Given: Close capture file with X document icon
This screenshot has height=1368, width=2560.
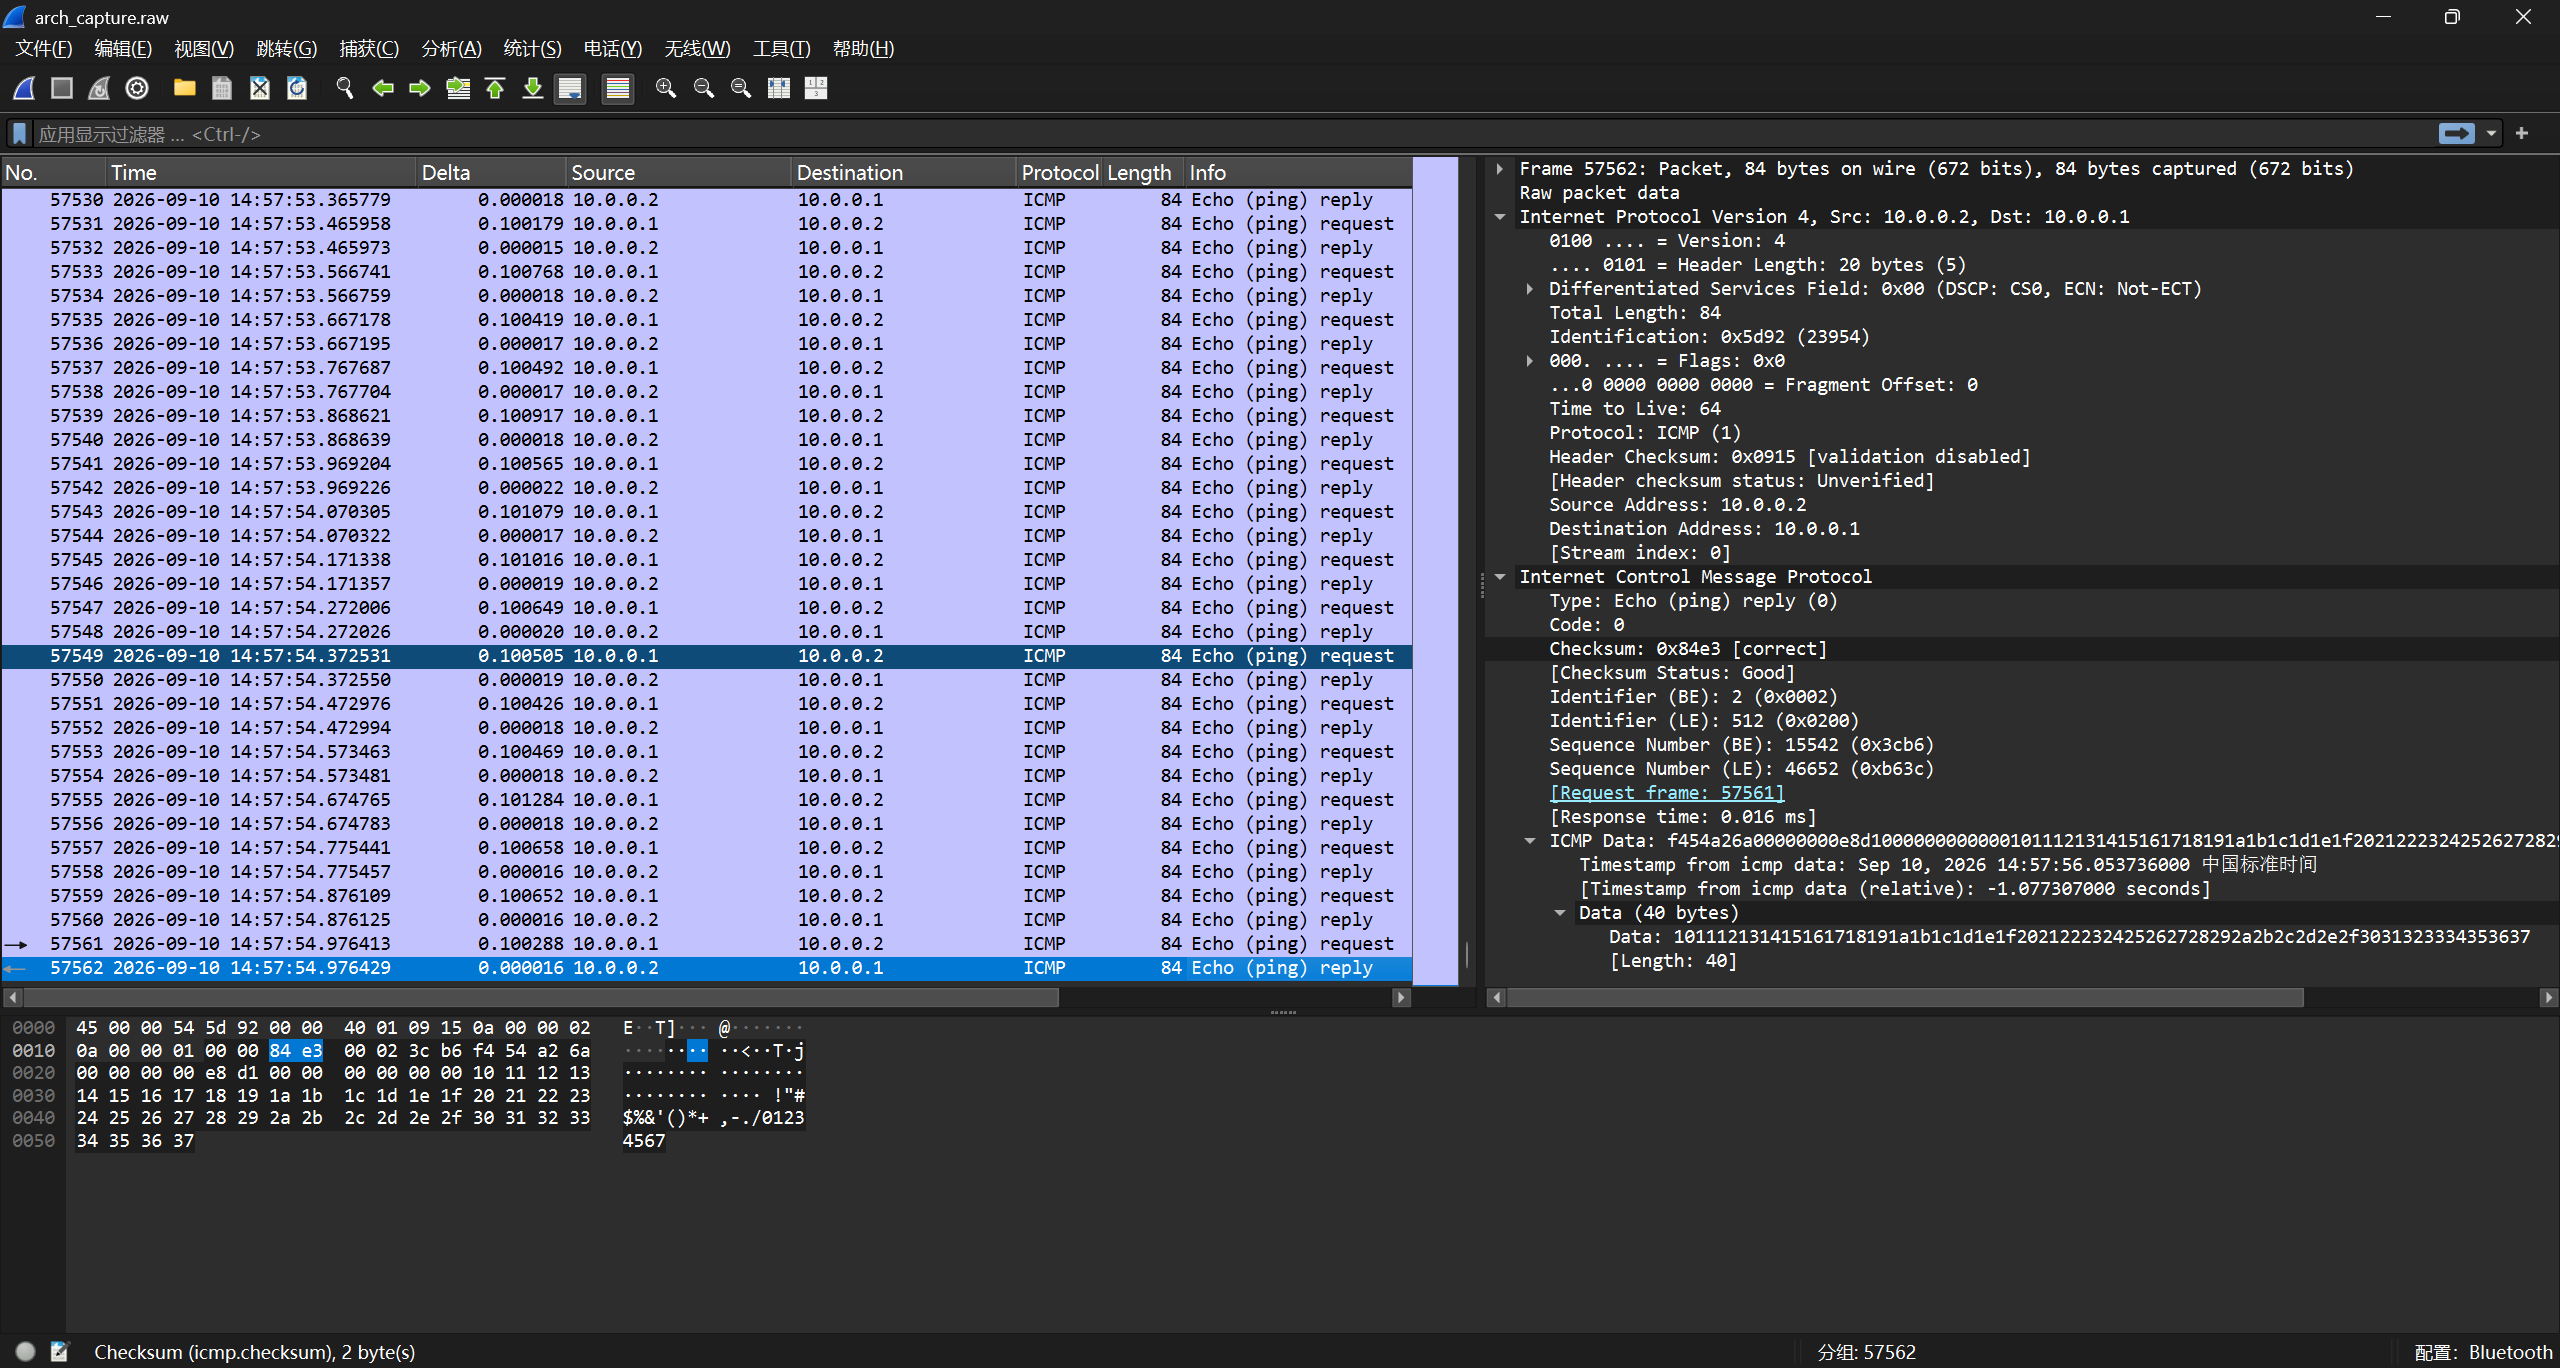Looking at the screenshot, I should tap(260, 88).
